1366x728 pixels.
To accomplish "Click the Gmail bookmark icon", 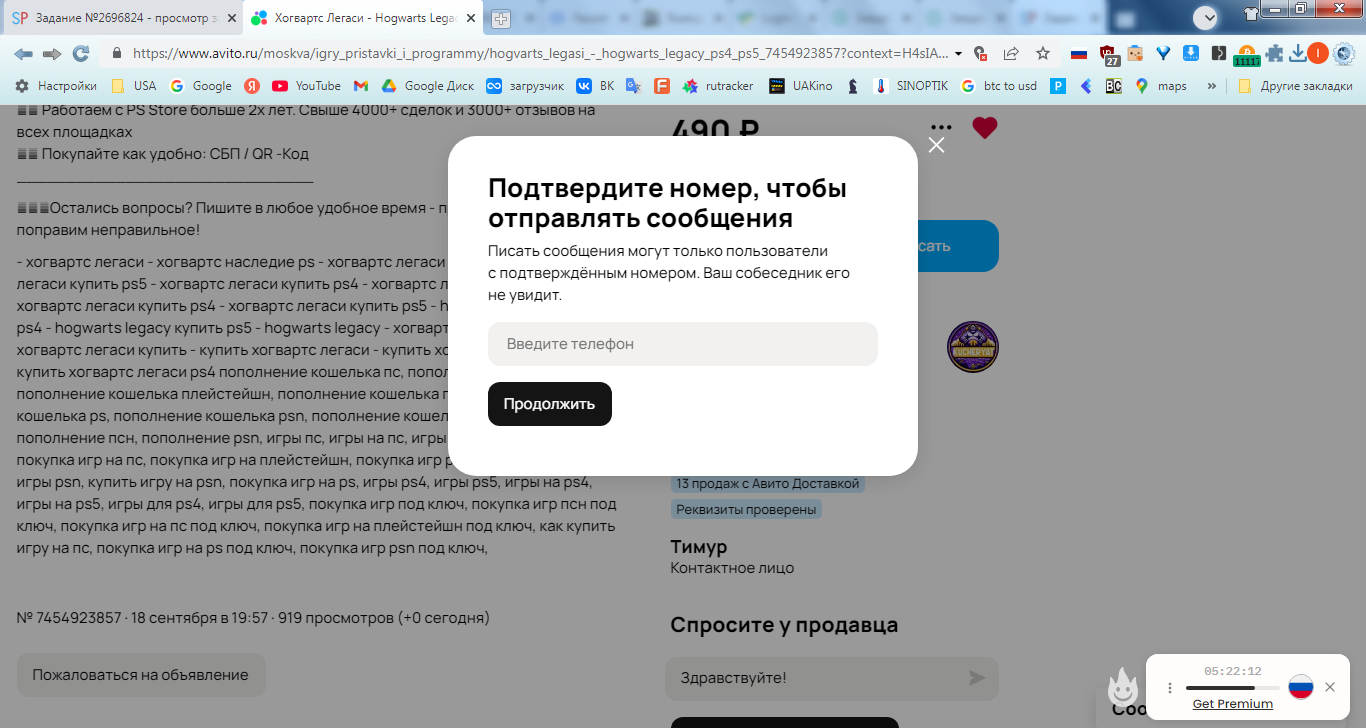I will coord(361,86).
